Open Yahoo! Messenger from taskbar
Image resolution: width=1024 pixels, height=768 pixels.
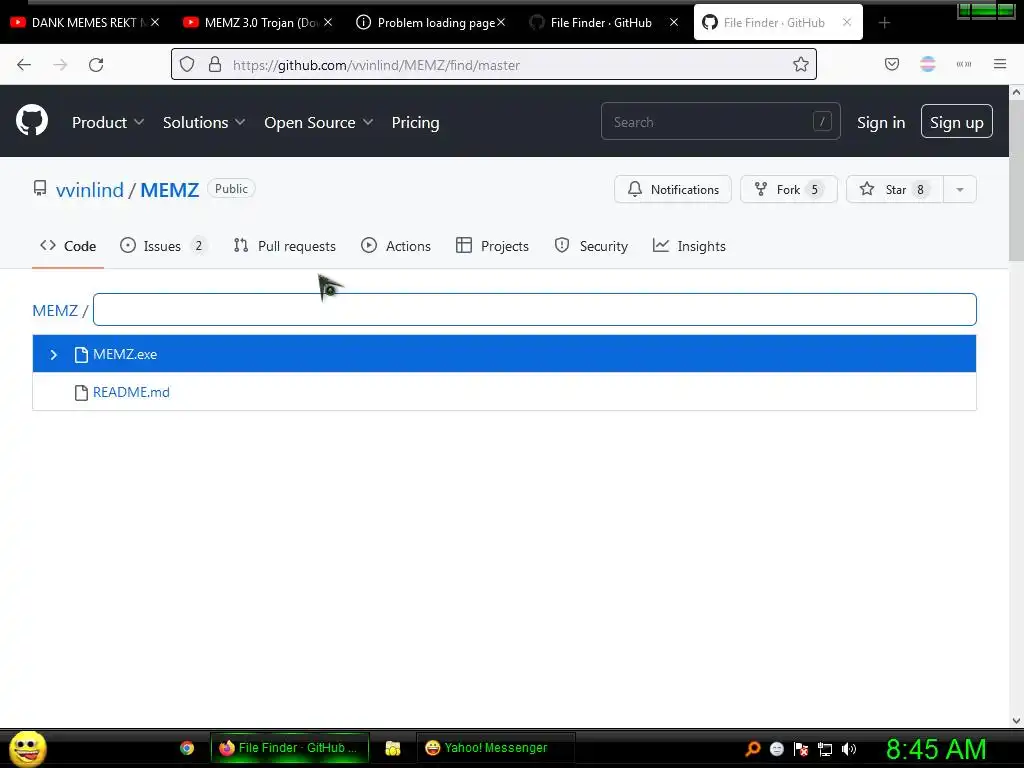[495, 748]
